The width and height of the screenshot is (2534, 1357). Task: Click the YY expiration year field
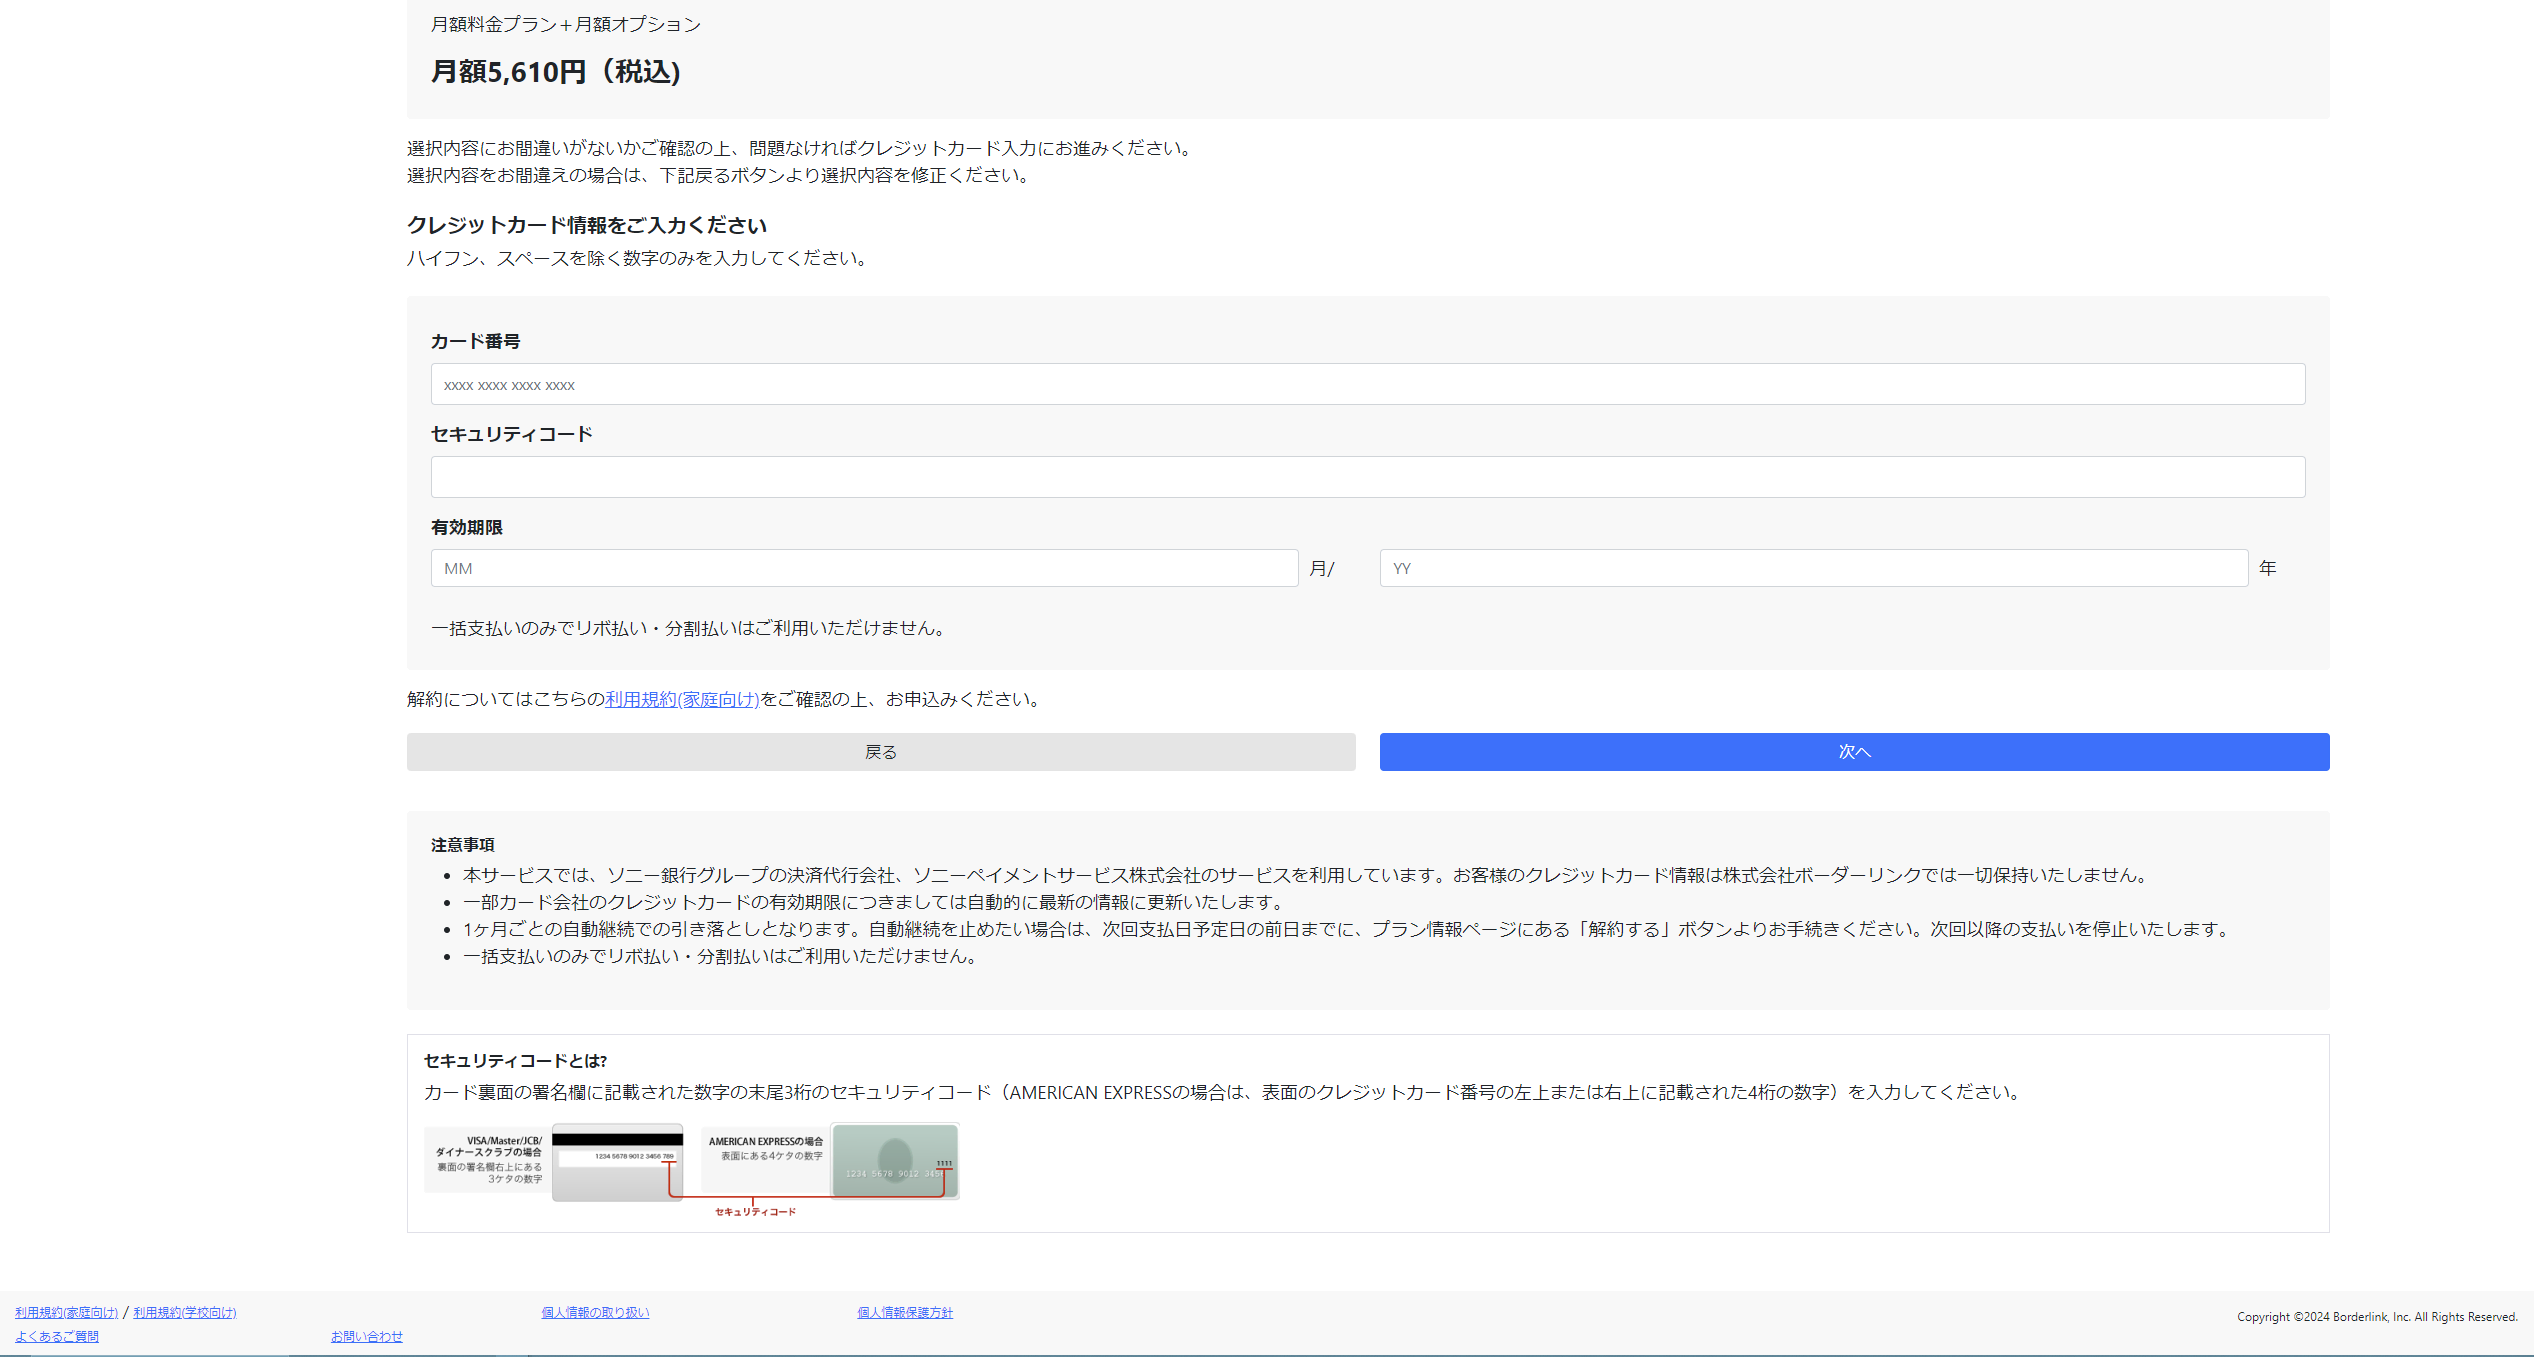click(1813, 568)
